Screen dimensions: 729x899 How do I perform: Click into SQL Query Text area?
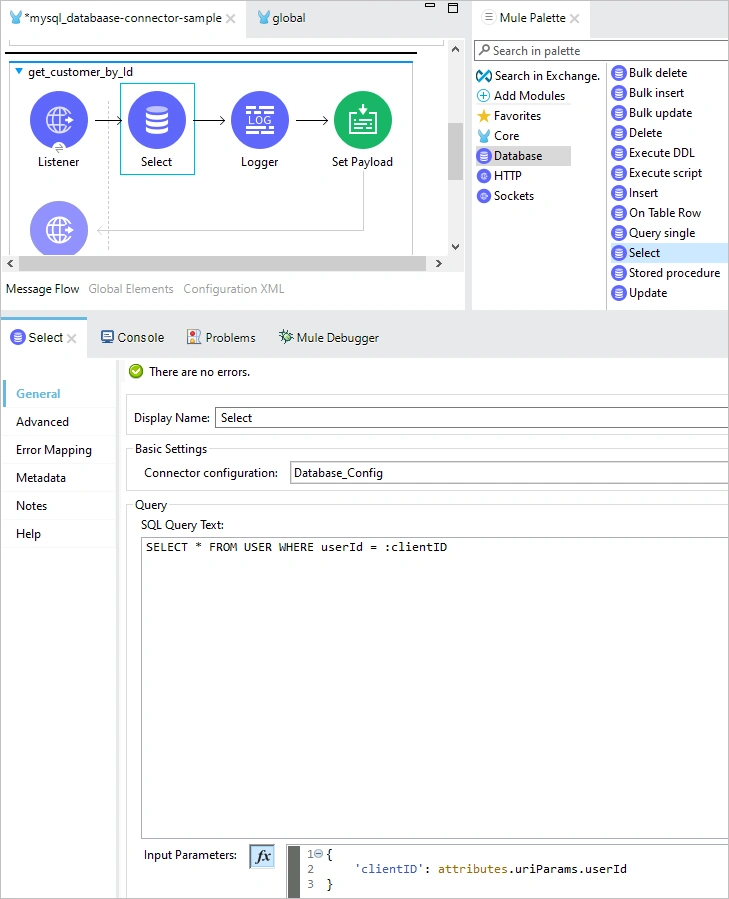(435, 687)
